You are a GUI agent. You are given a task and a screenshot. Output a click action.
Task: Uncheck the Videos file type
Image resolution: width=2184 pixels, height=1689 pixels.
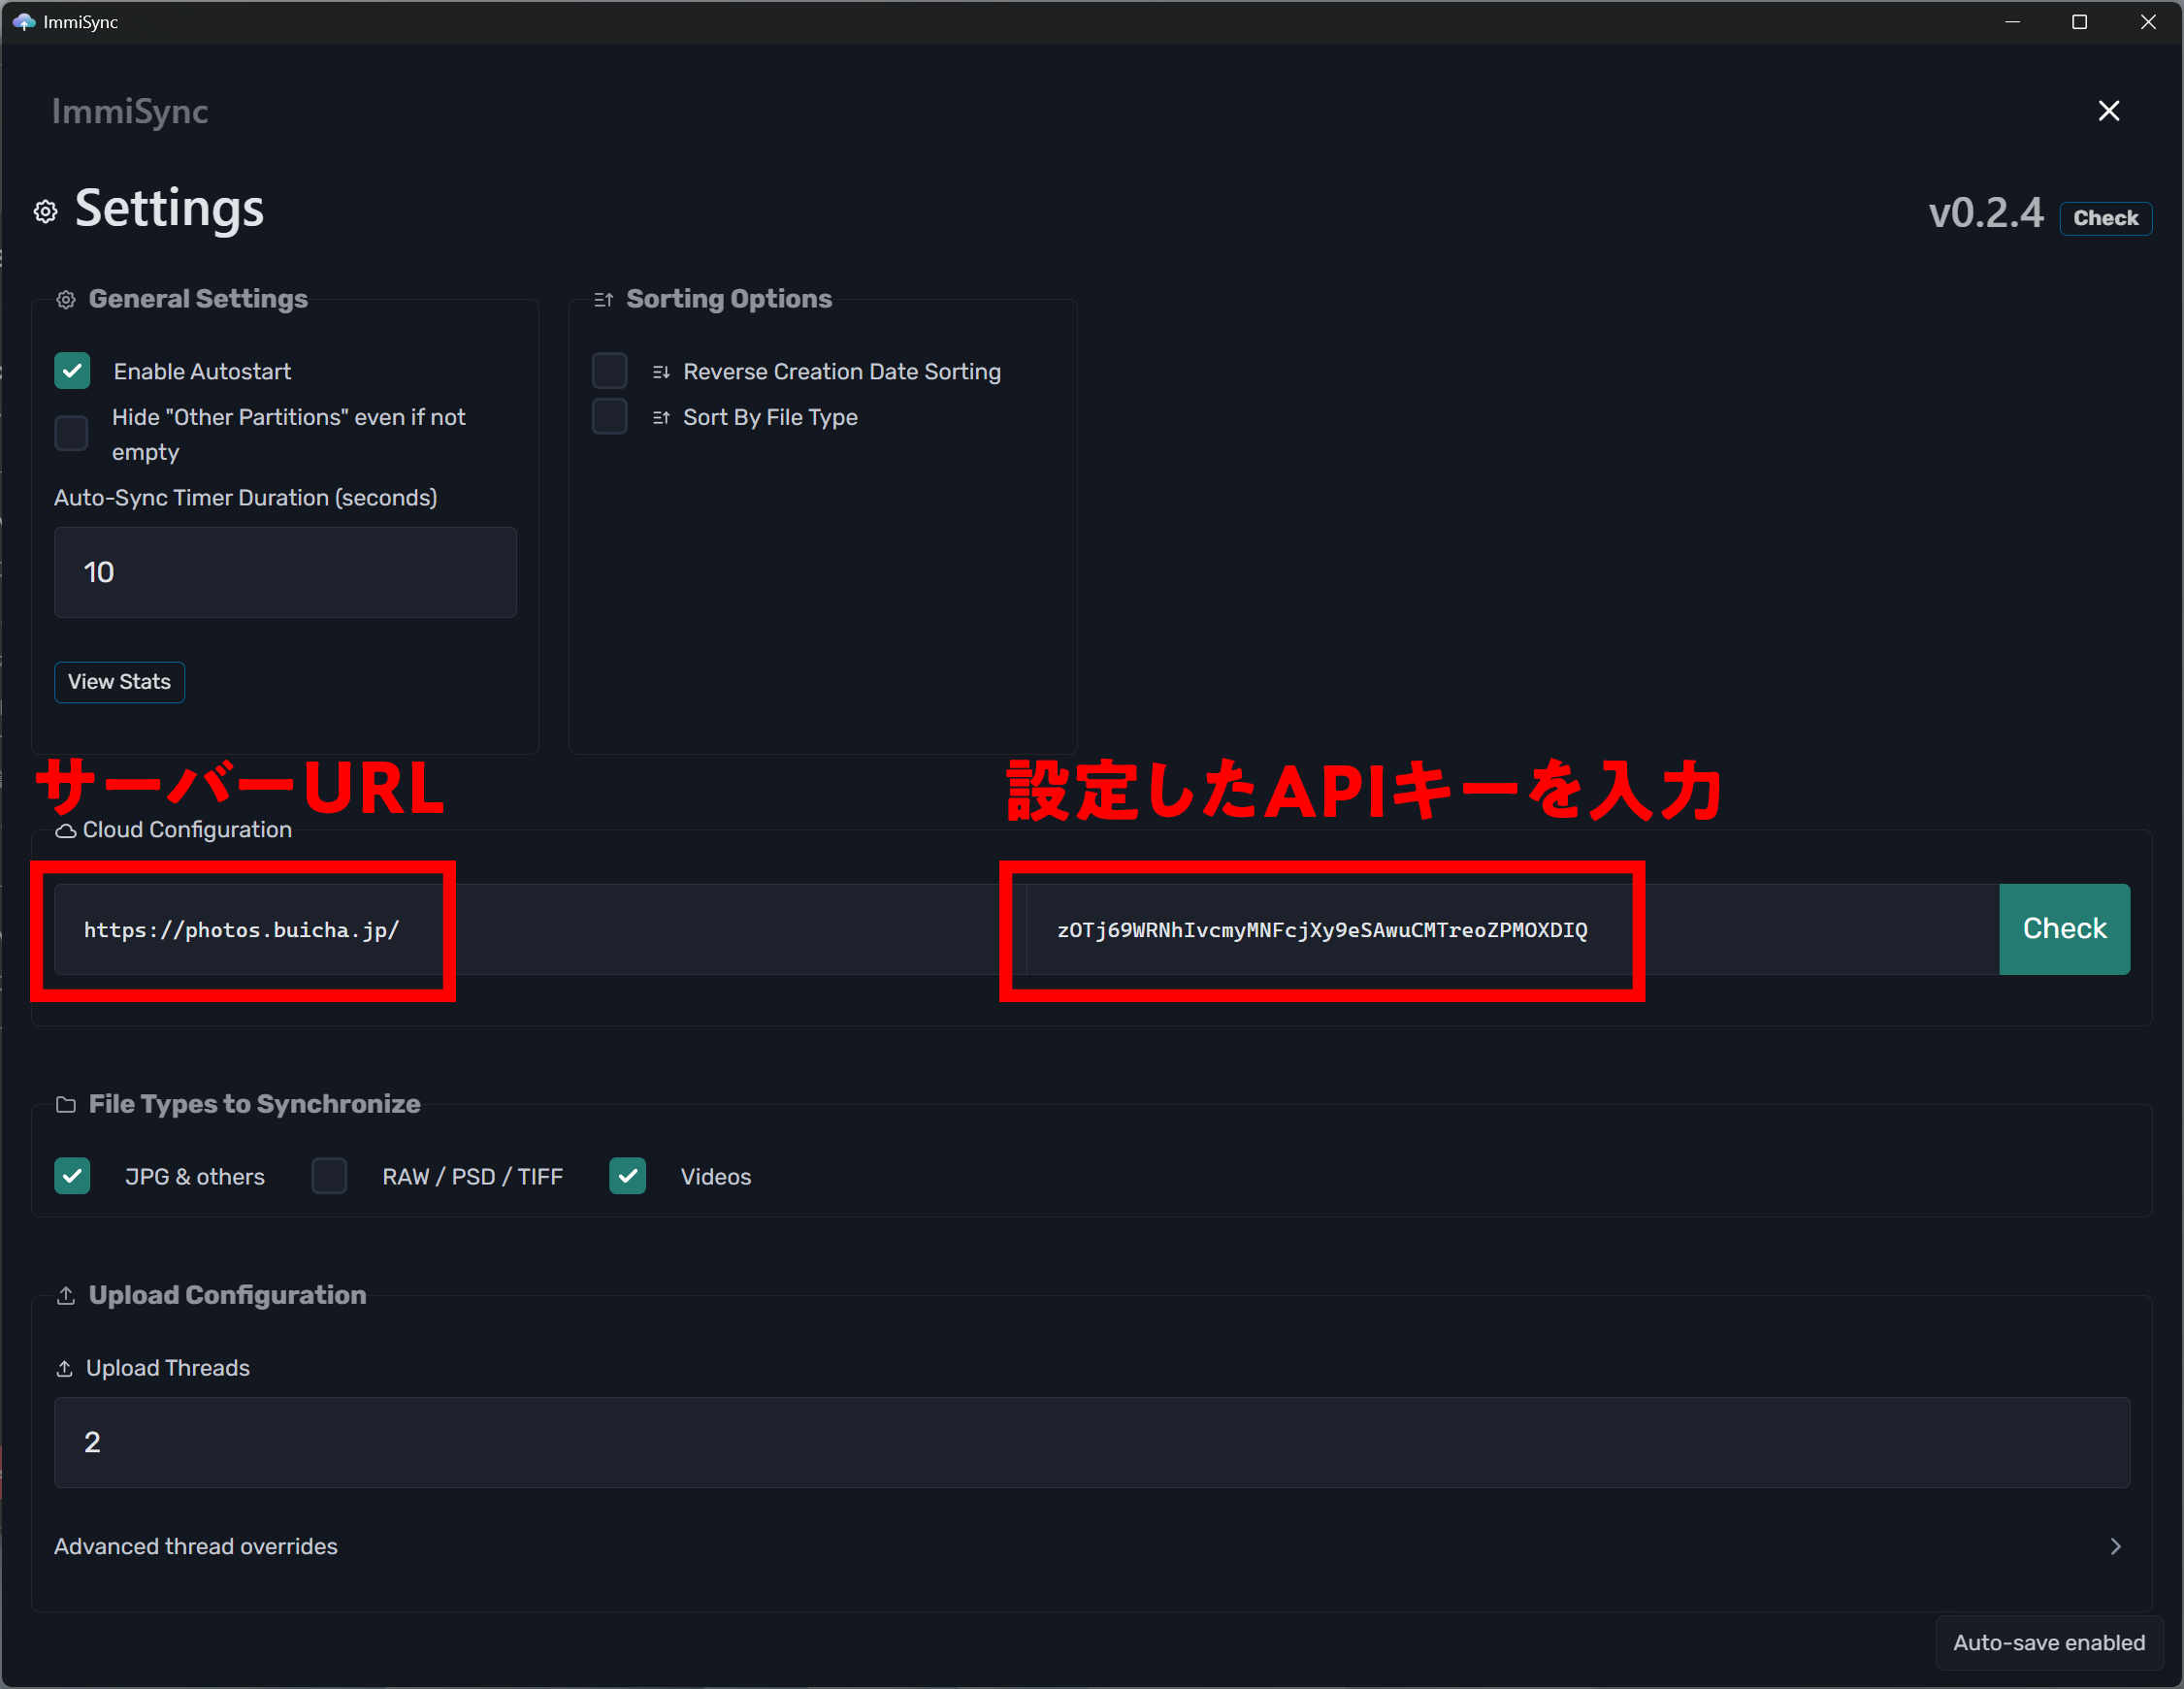627,1176
